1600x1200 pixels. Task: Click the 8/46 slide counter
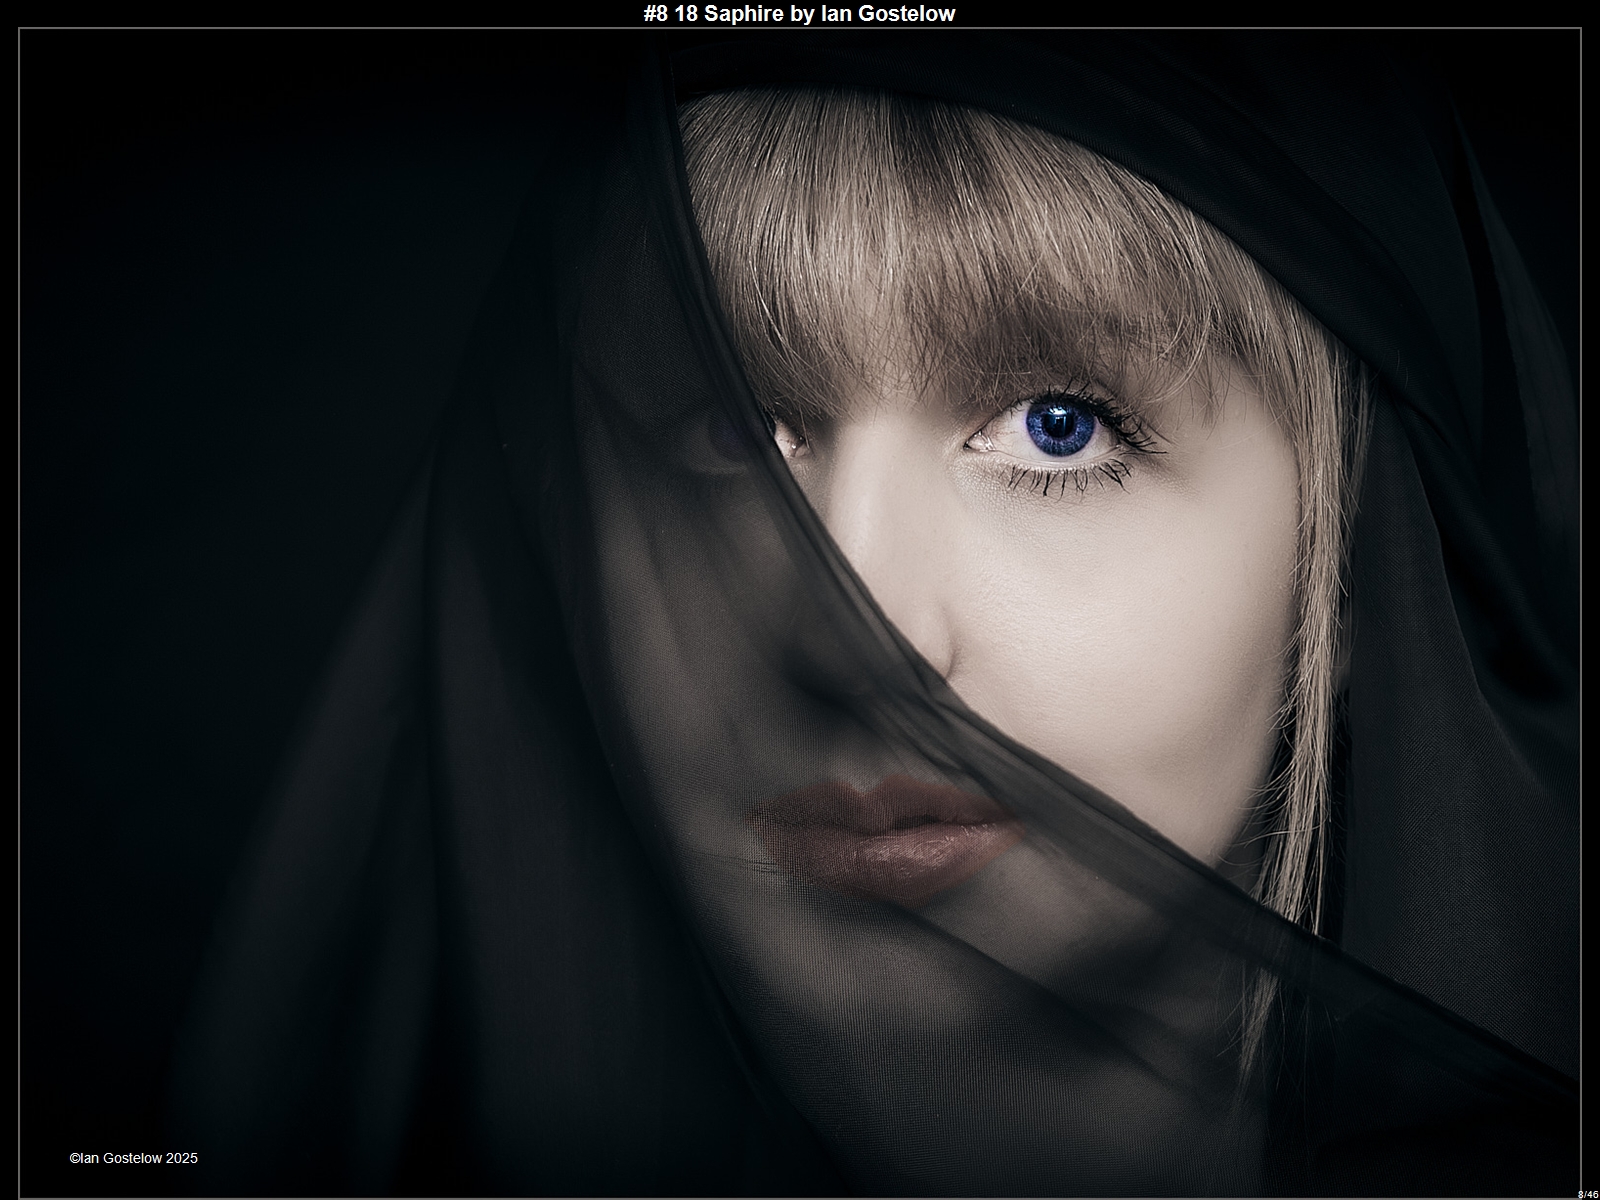(x=1587, y=1193)
